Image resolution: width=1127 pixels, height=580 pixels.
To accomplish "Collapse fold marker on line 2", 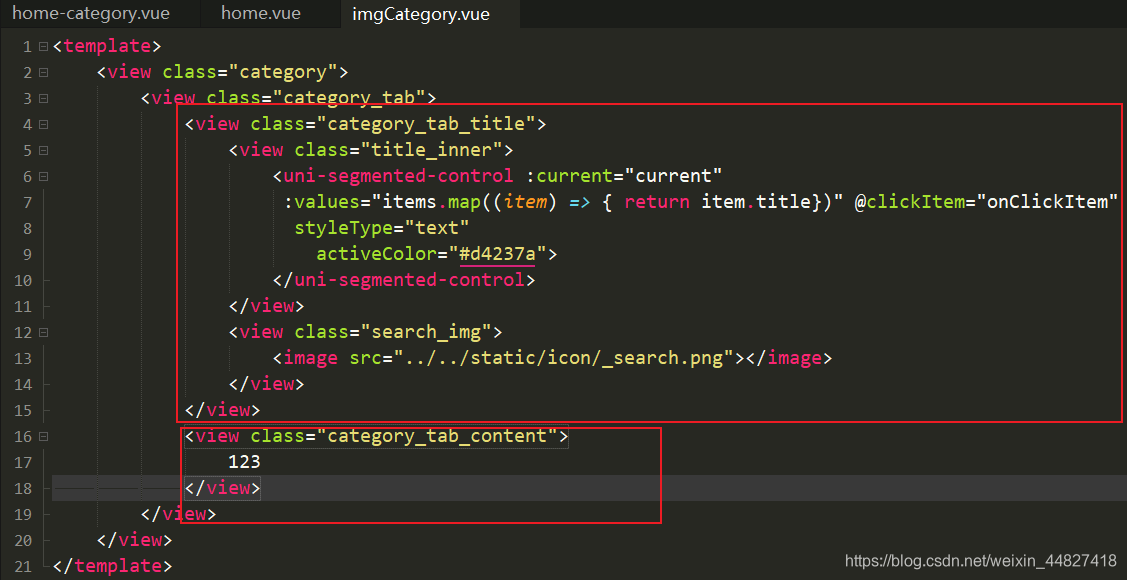I will (43, 73).
